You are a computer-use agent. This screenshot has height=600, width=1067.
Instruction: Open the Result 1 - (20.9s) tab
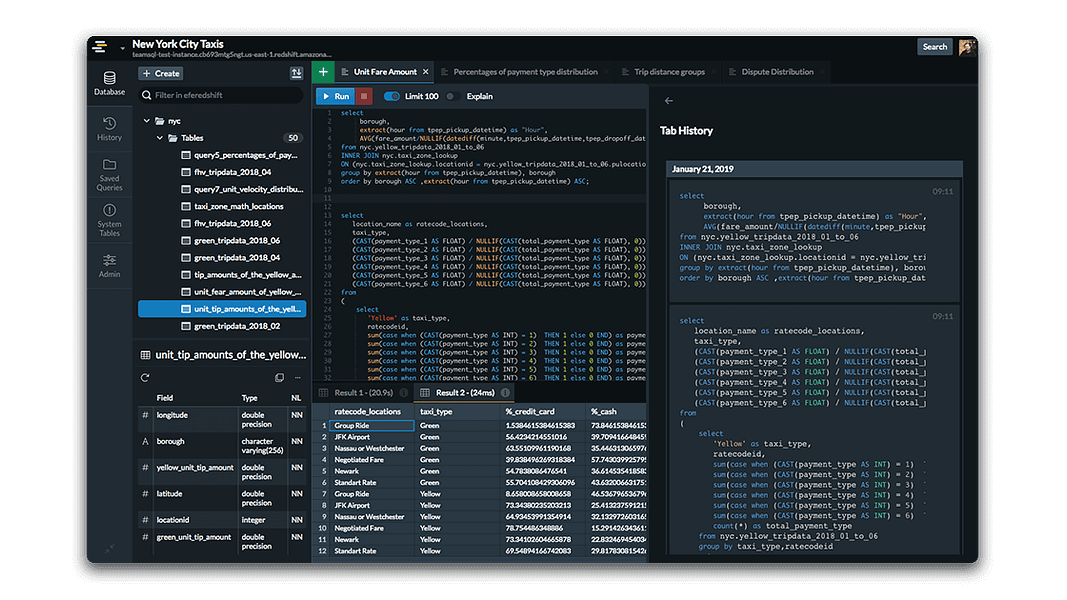point(363,393)
